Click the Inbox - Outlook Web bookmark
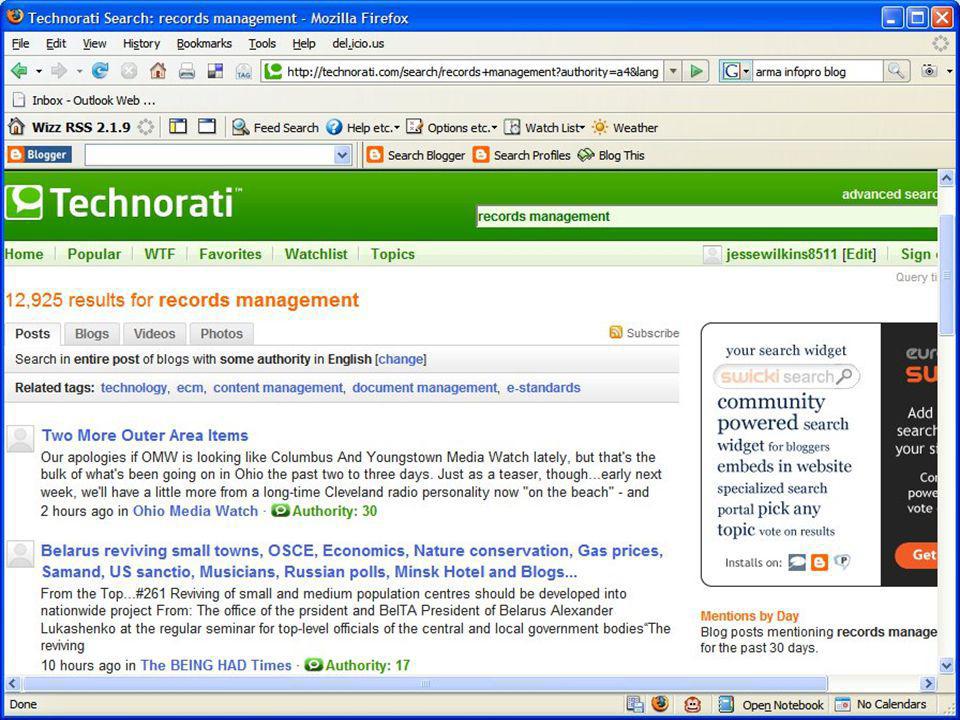 coord(84,100)
